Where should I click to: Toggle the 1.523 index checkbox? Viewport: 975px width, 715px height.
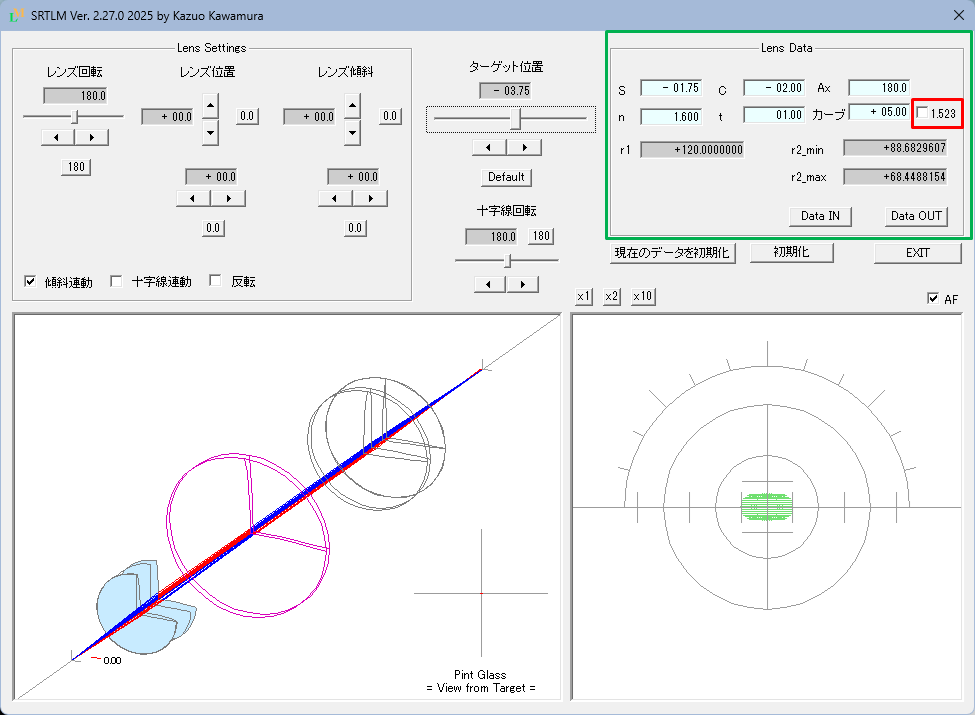922,113
